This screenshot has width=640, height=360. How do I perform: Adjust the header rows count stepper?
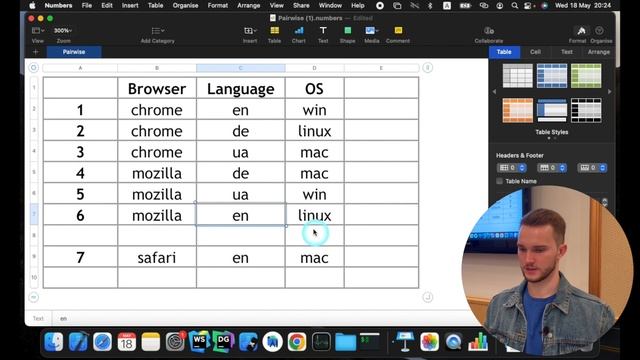click(x=562, y=168)
